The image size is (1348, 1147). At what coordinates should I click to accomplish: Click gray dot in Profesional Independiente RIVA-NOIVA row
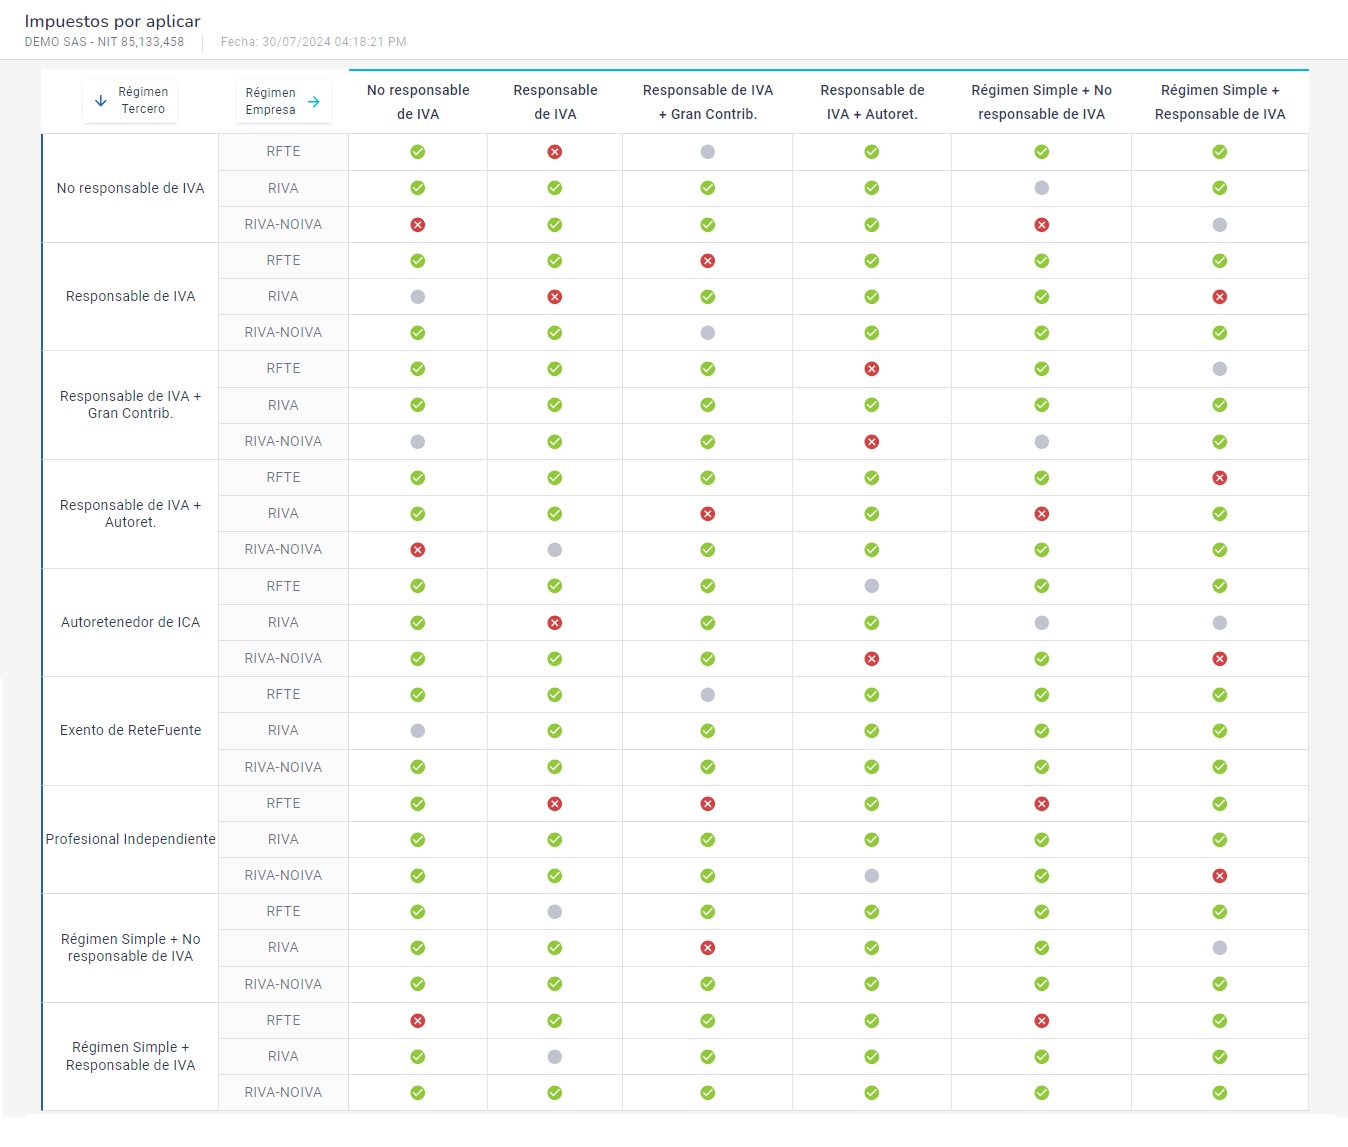[x=872, y=875]
